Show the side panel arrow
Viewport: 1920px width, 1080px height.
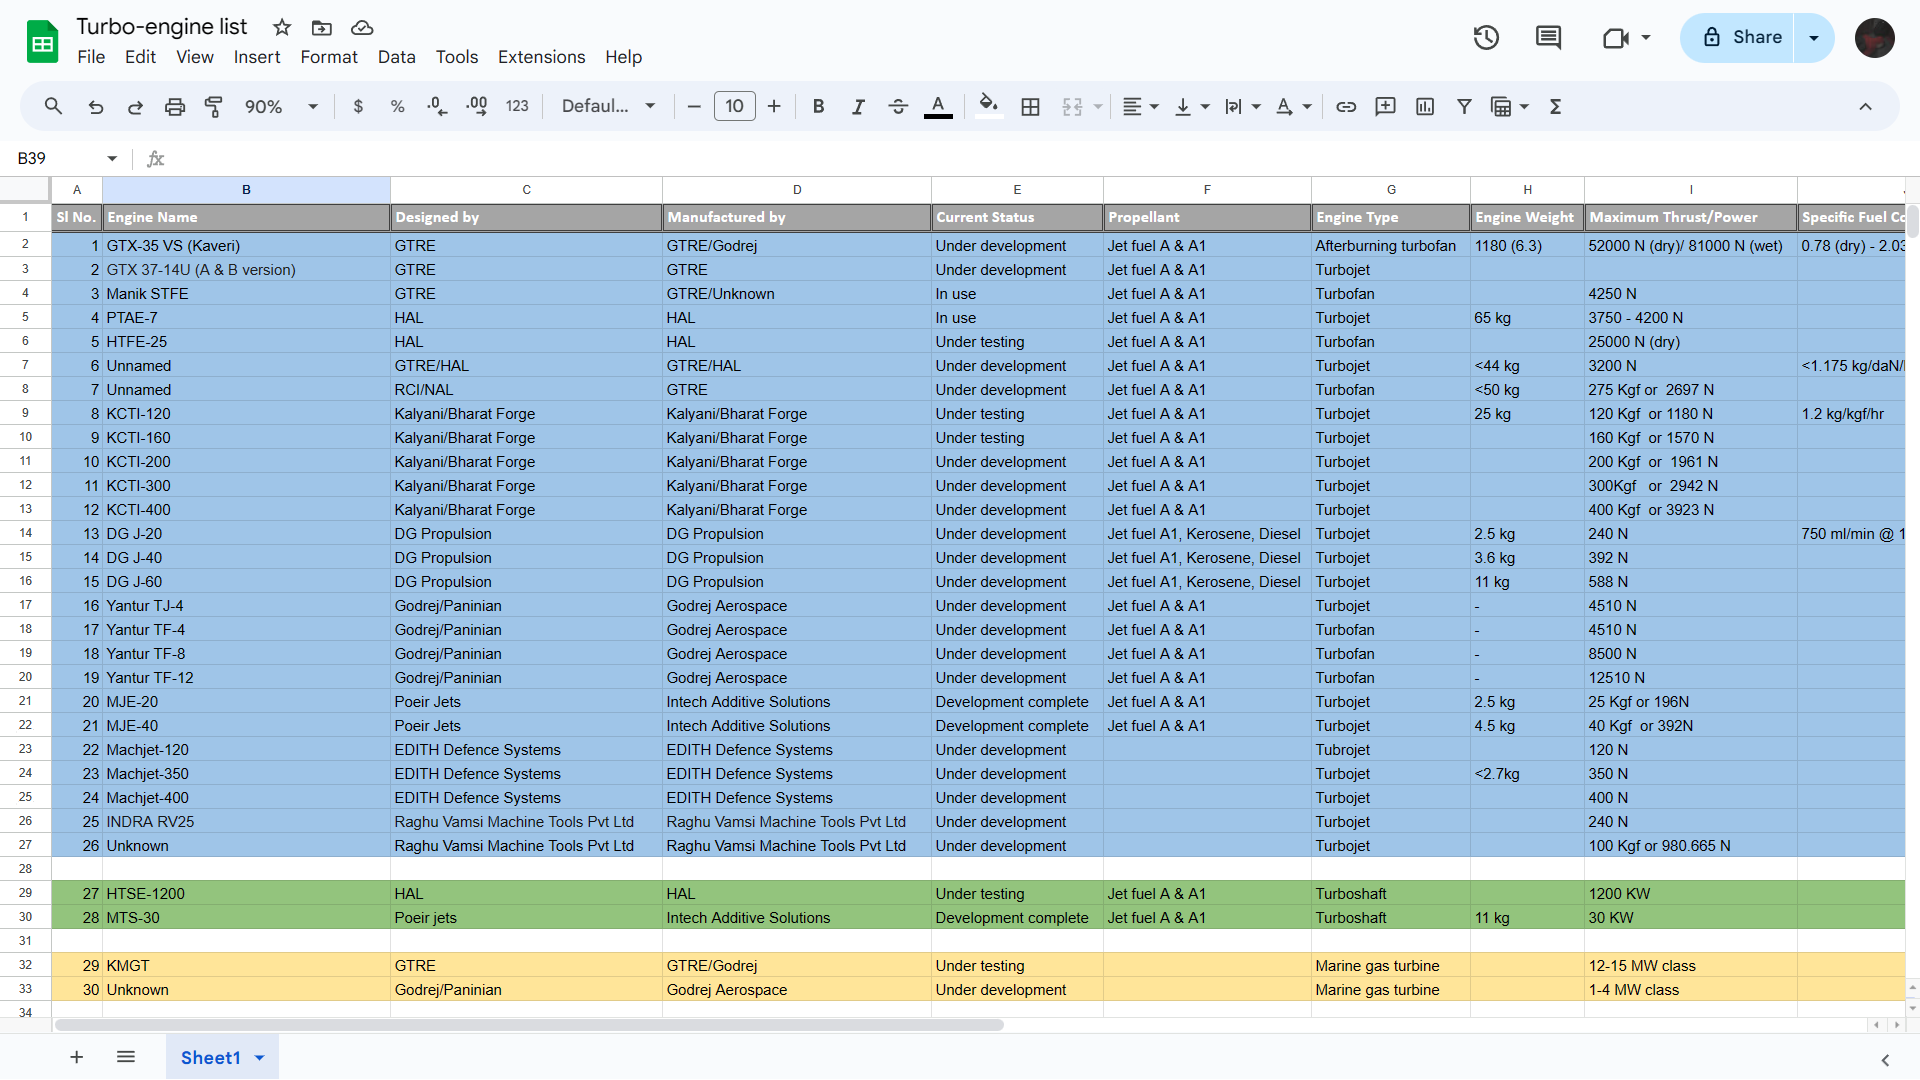point(1885,1060)
